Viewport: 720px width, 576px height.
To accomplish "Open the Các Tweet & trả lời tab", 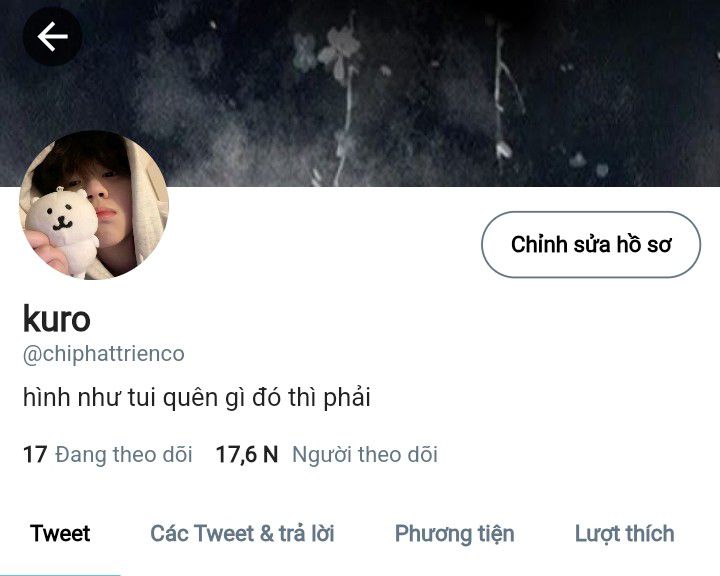I will point(242,534).
